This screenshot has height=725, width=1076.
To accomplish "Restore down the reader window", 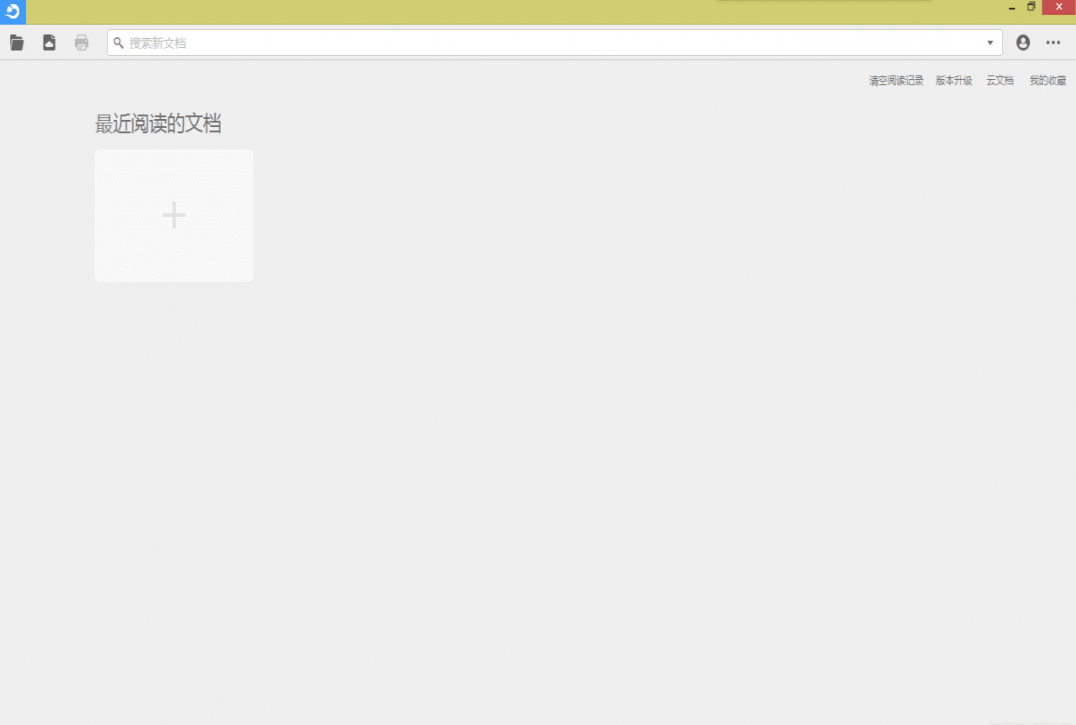I will [1031, 7].
